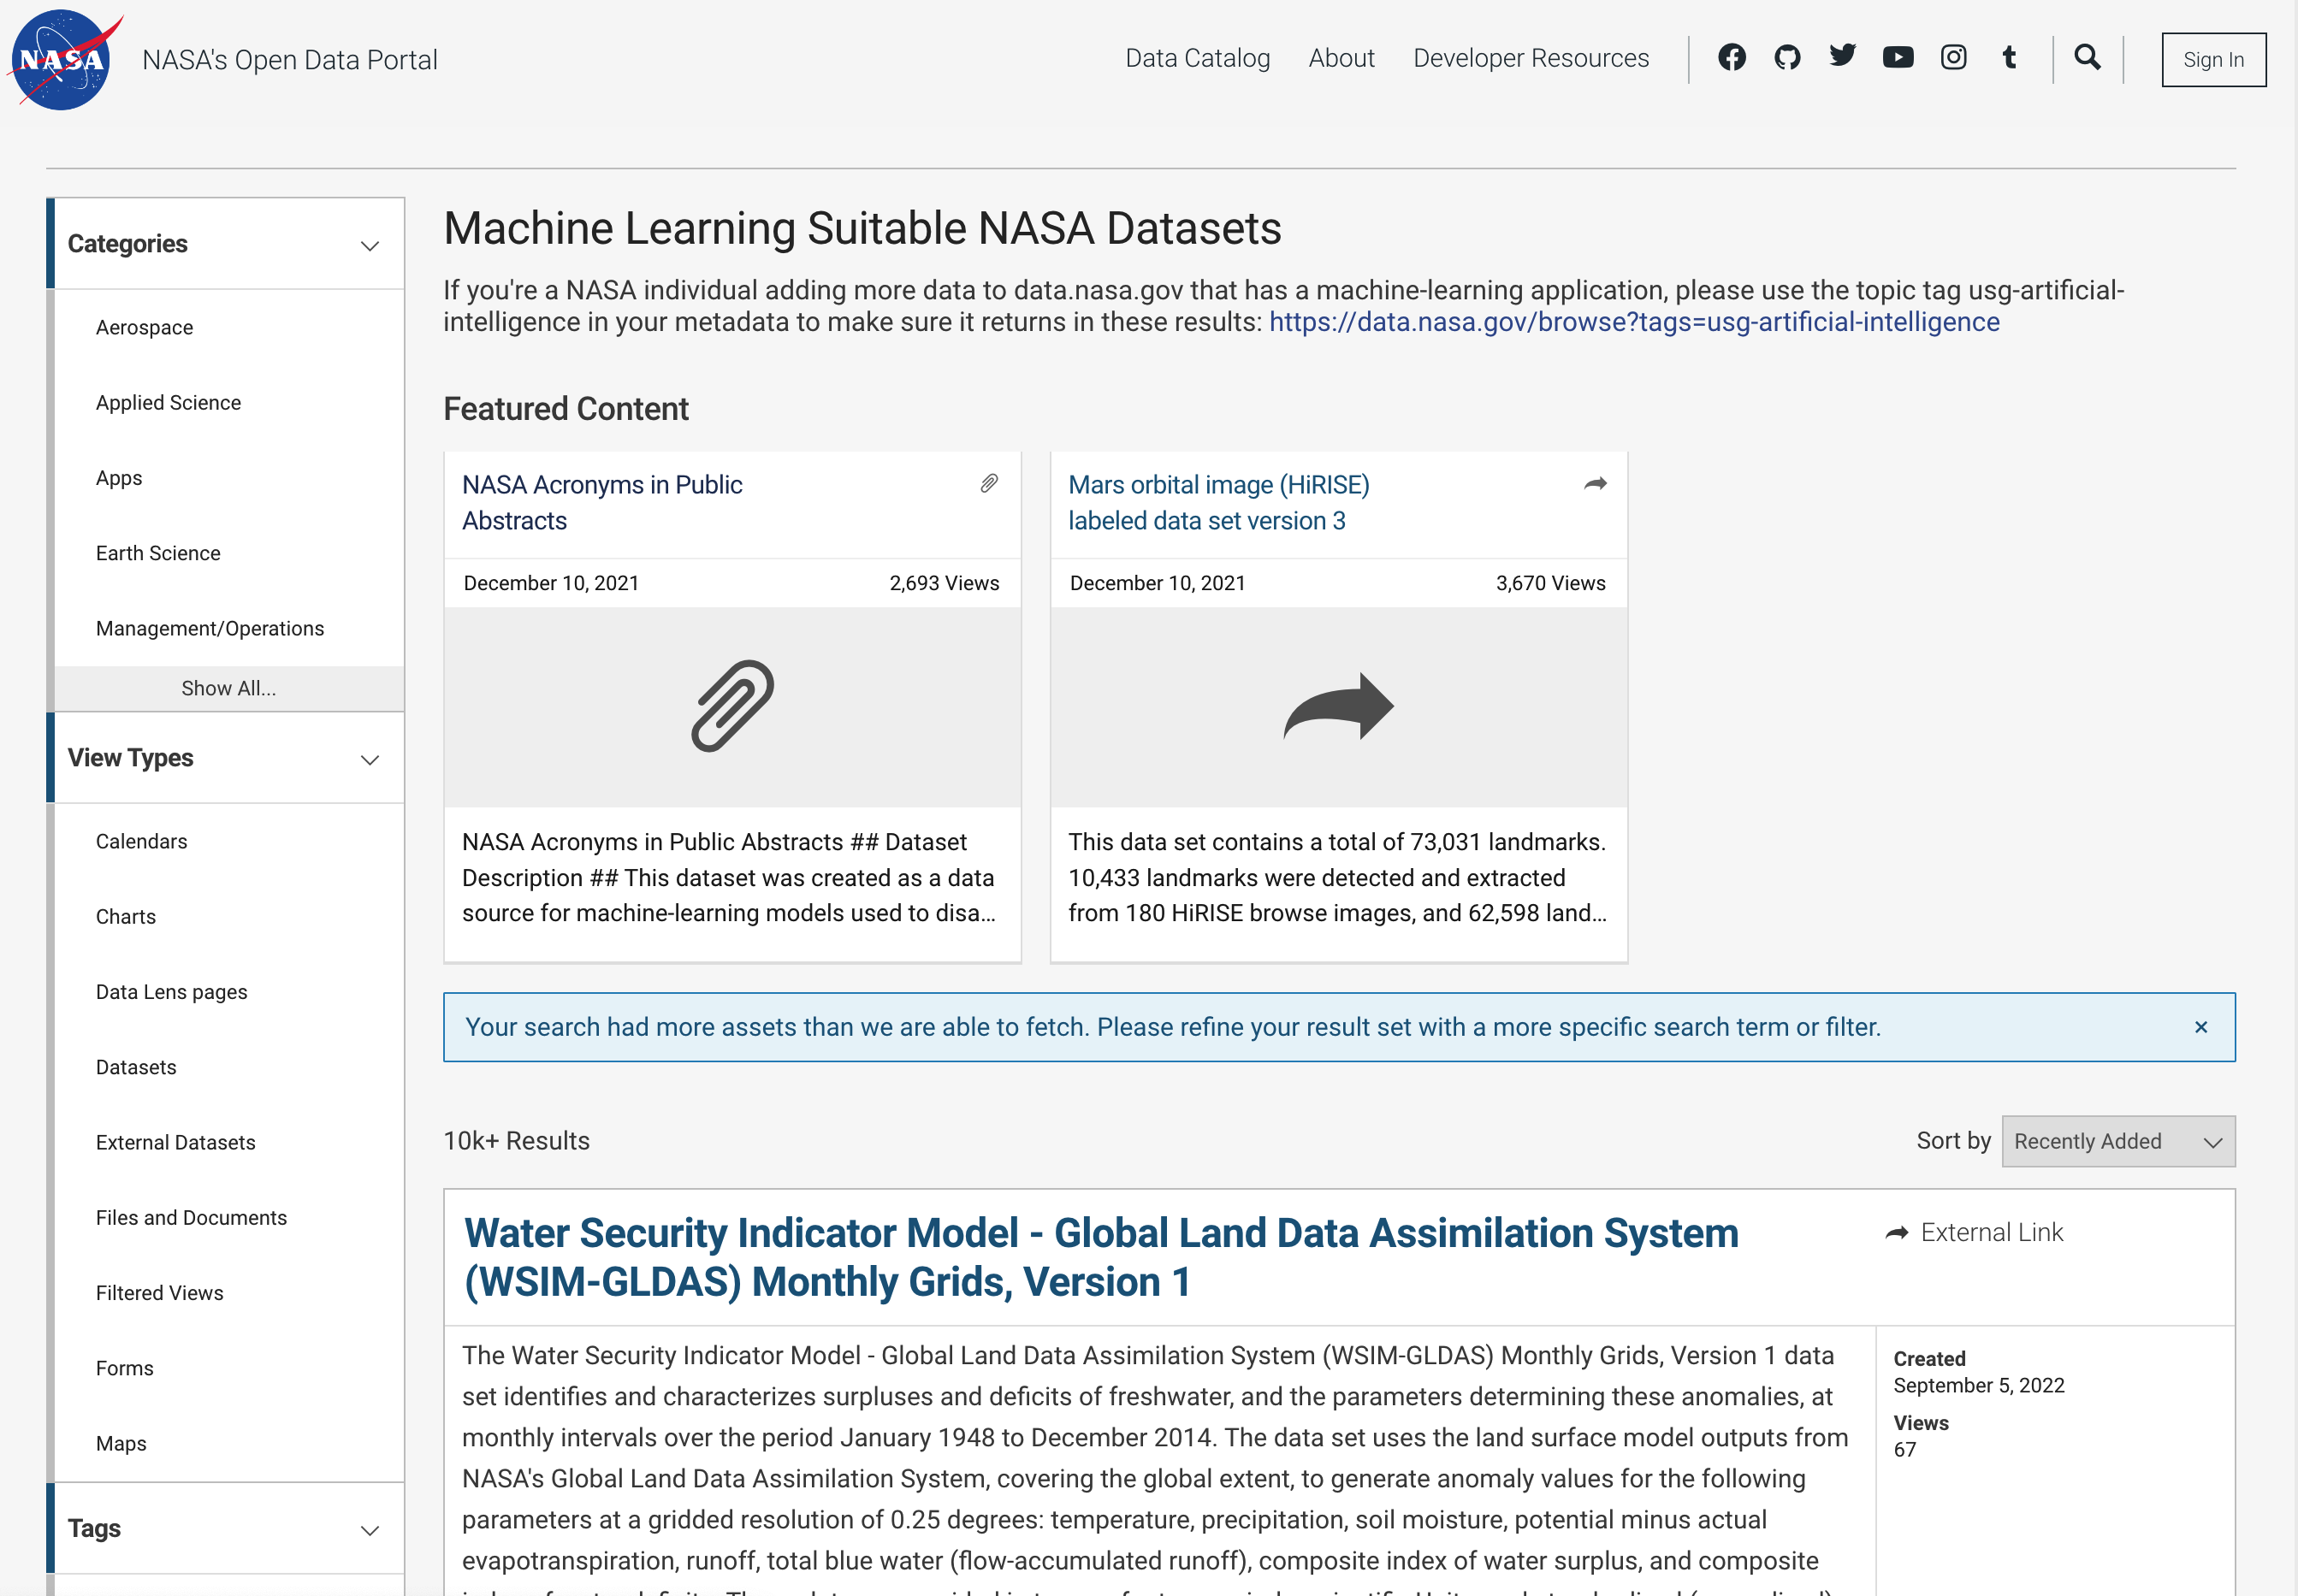Dismiss the search assets notice banner
The image size is (2298, 1596).
tap(2201, 1027)
